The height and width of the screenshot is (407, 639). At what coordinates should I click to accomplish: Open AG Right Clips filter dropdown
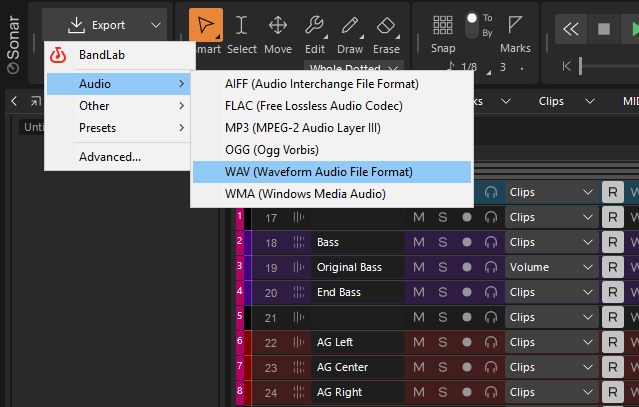point(551,392)
